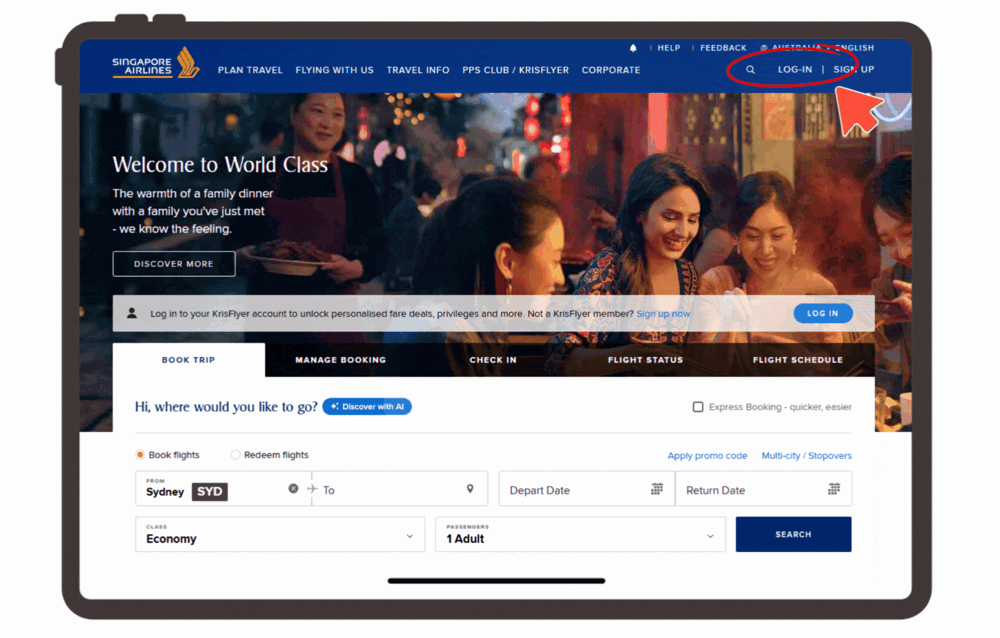Click the blue LOG IN banner button
1000x638 pixels.
(823, 313)
